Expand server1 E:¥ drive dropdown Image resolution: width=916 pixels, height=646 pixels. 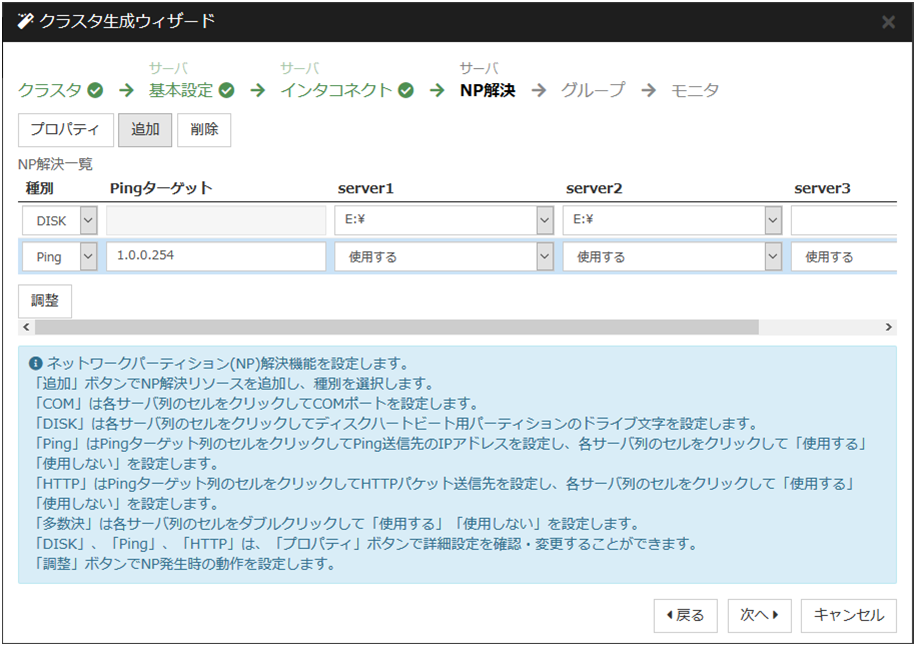point(544,220)
